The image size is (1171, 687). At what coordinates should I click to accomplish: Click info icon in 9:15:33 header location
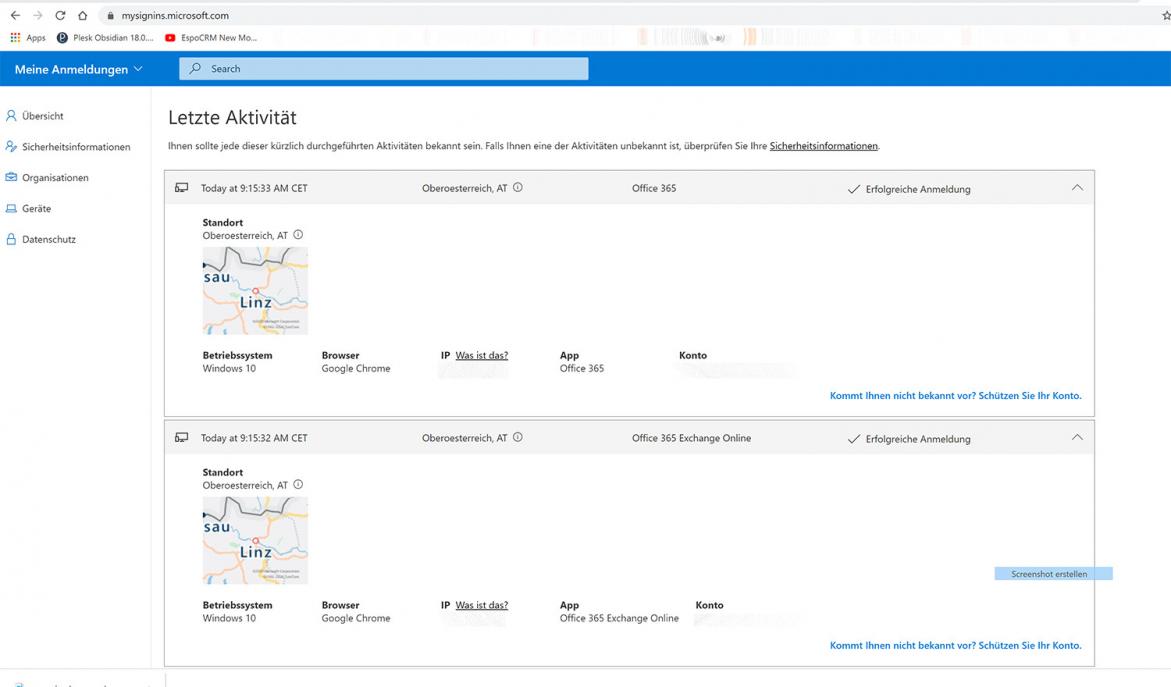point(518,187)
